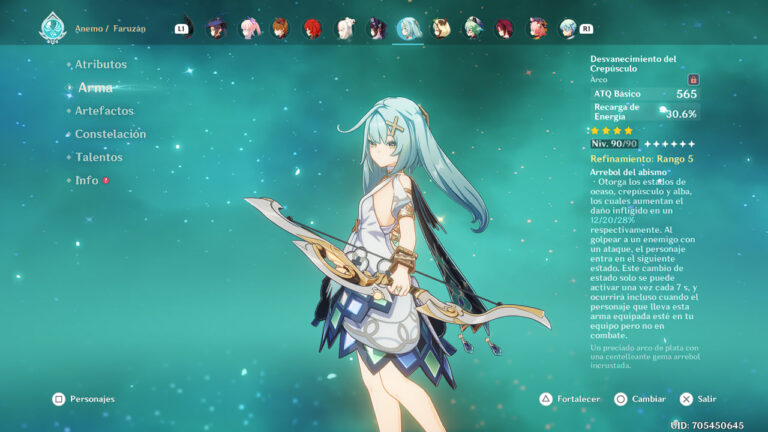The width and height of the screenshot is (768, 432).
Task: Click Cambiar to switch the weapon
Action: [640, 399]
